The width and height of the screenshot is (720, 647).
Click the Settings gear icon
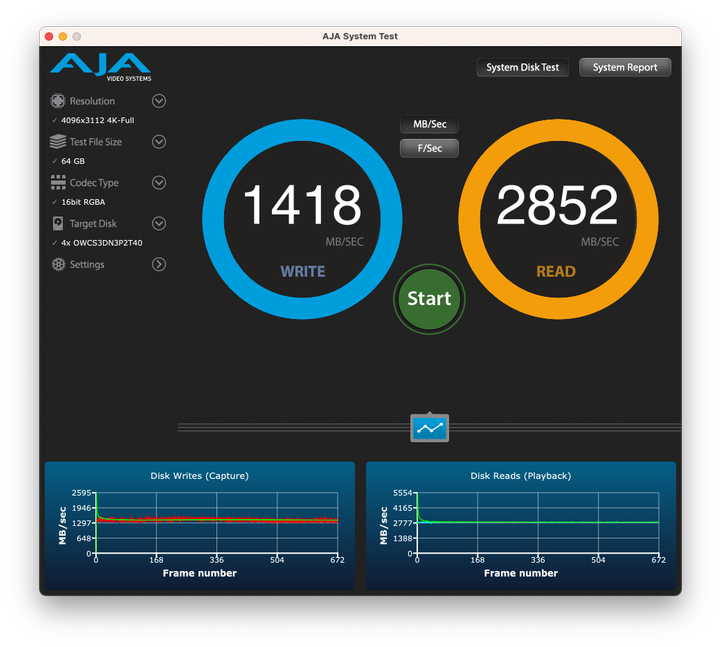click(x=58, y=265)
